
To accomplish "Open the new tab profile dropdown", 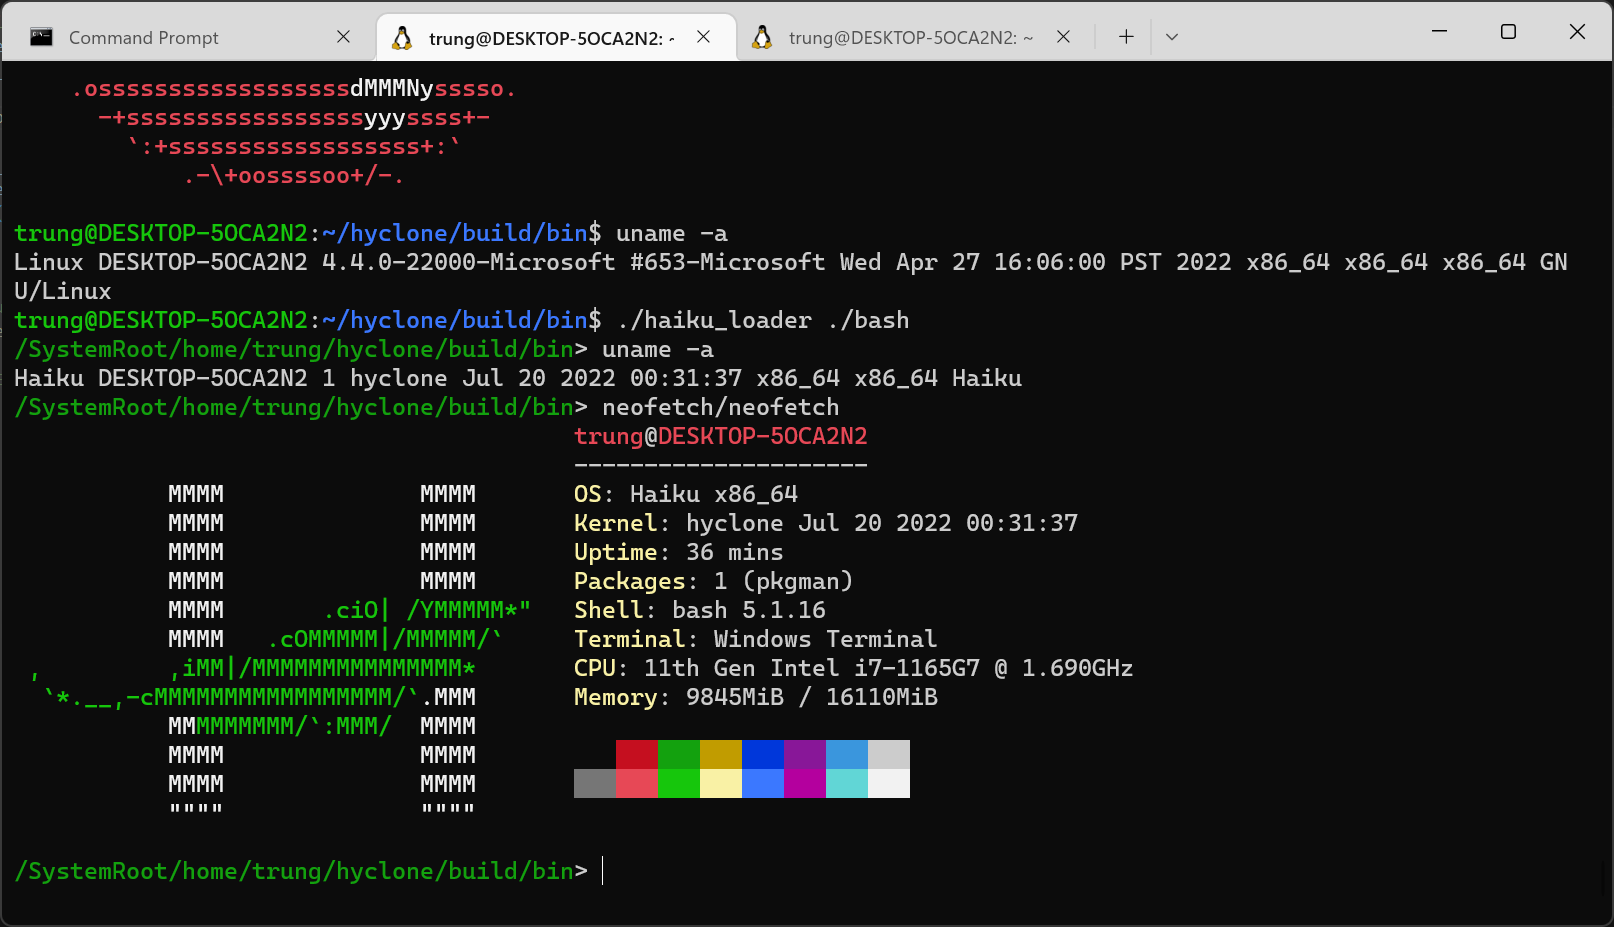I will (x=1172, y=37).
